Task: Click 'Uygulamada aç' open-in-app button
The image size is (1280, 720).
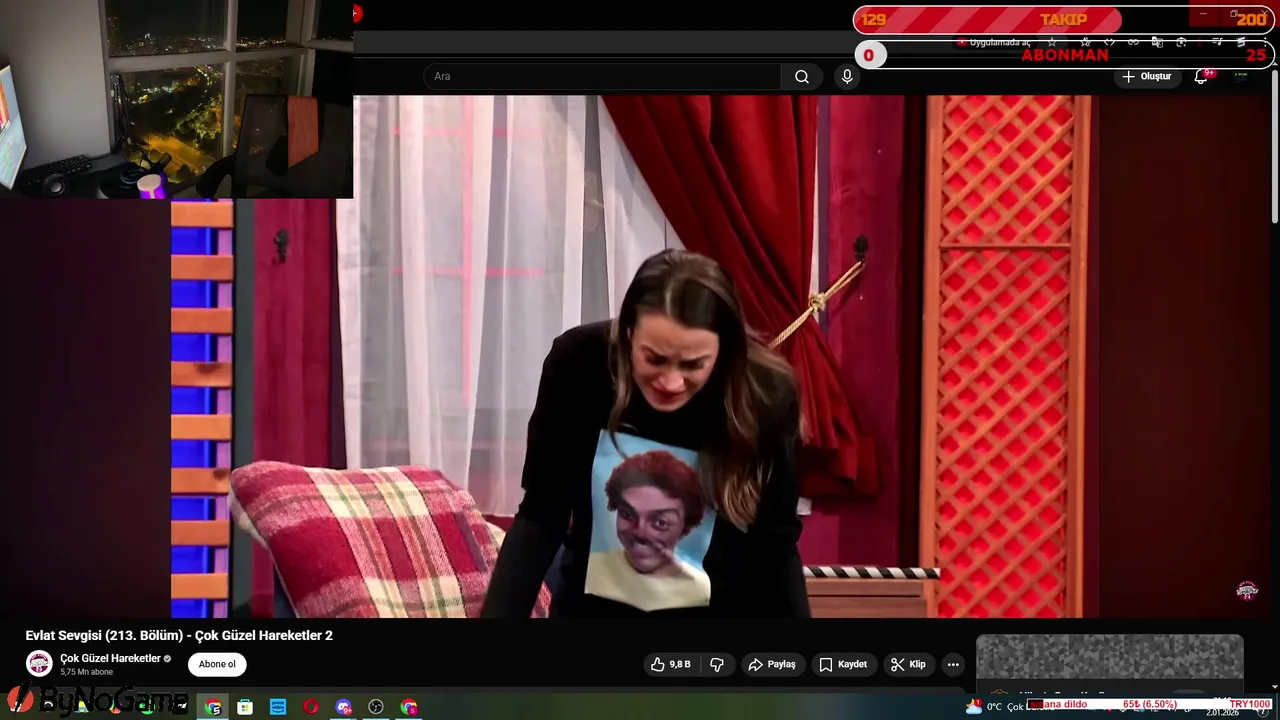Action: 994,42
